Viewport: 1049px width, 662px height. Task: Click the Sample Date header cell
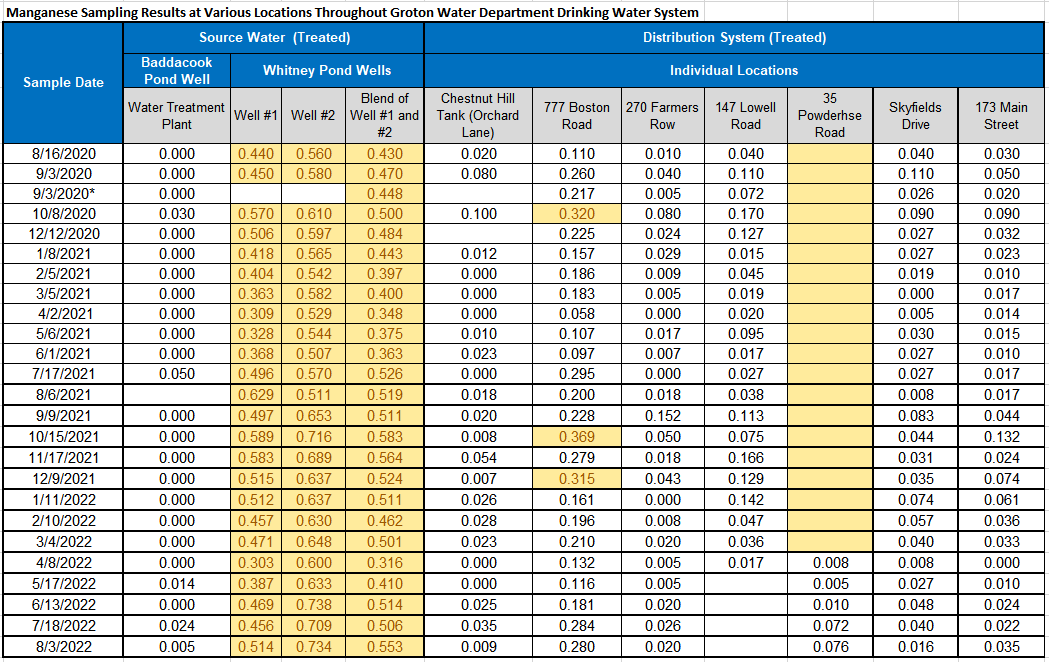(x=63, y=82)
